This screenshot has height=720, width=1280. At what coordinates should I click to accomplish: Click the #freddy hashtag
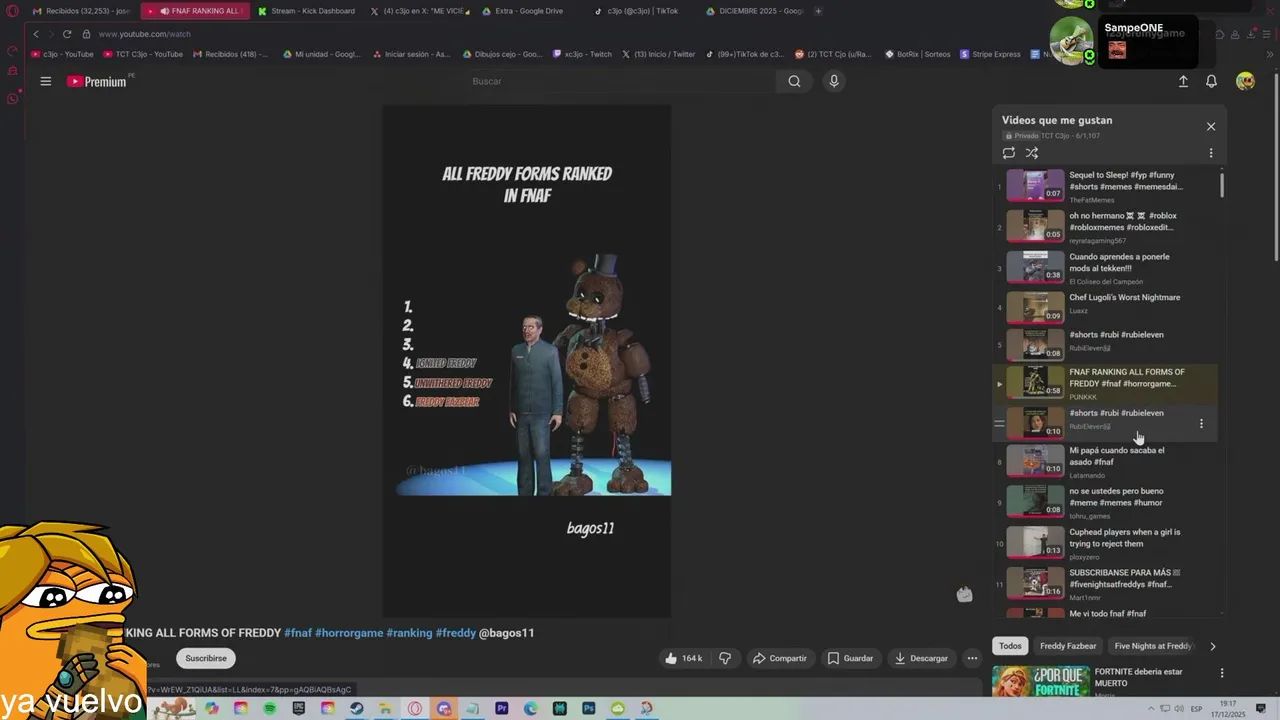[x=456, y=633]
